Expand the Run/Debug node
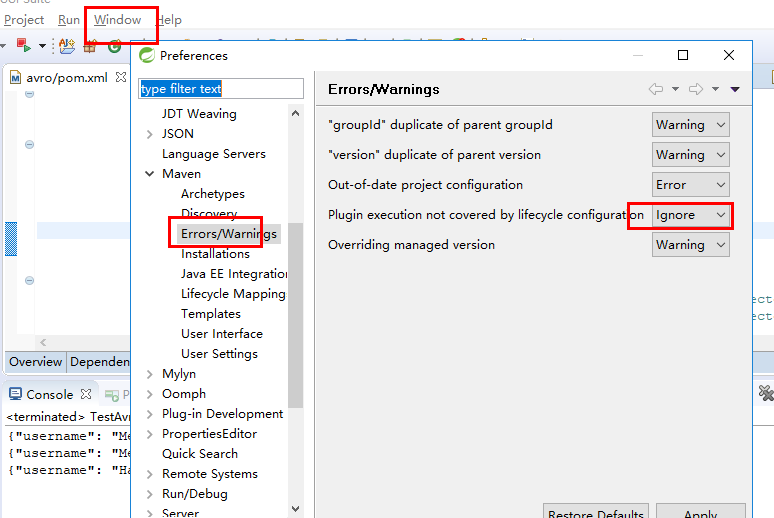The width and height of the screenshot is (774, 518). coord(150,494)
